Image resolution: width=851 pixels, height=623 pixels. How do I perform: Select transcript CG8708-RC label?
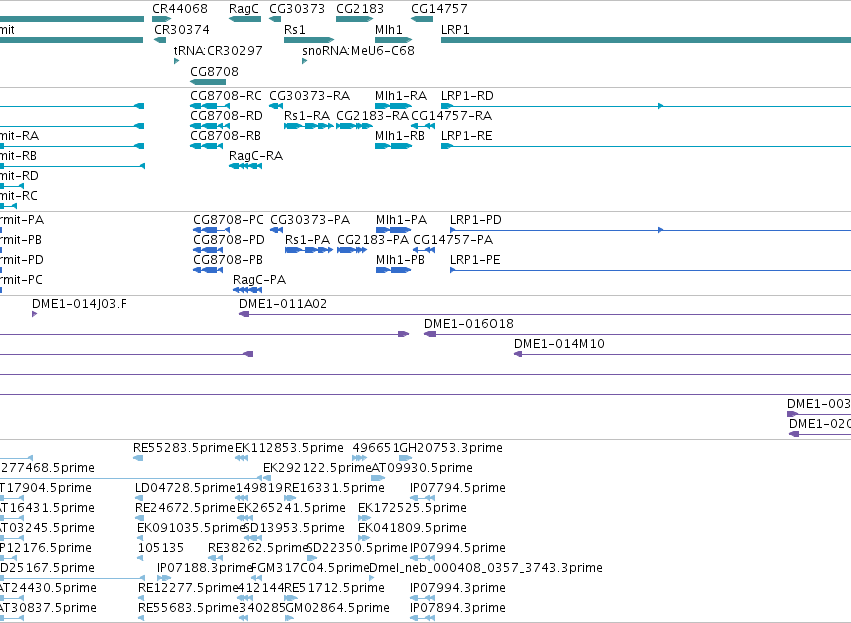click(226, 96)
